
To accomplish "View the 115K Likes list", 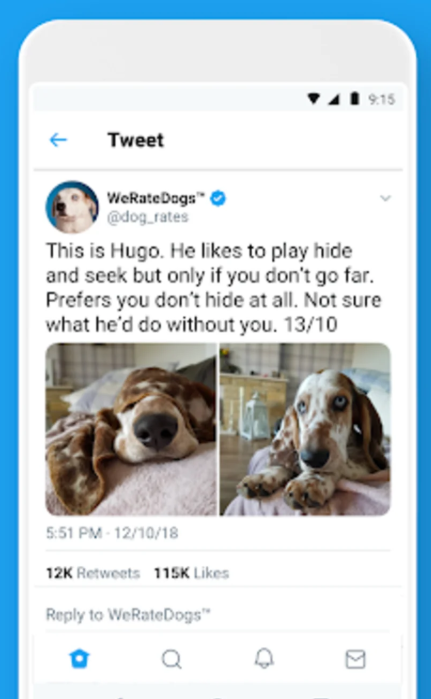I will (x=191, y=573).
